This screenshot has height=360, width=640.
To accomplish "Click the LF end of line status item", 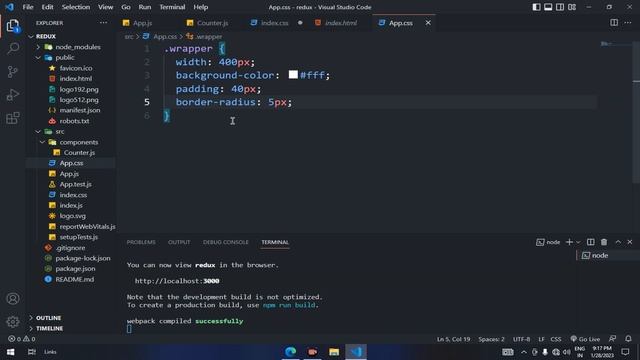I will [541, 339].
